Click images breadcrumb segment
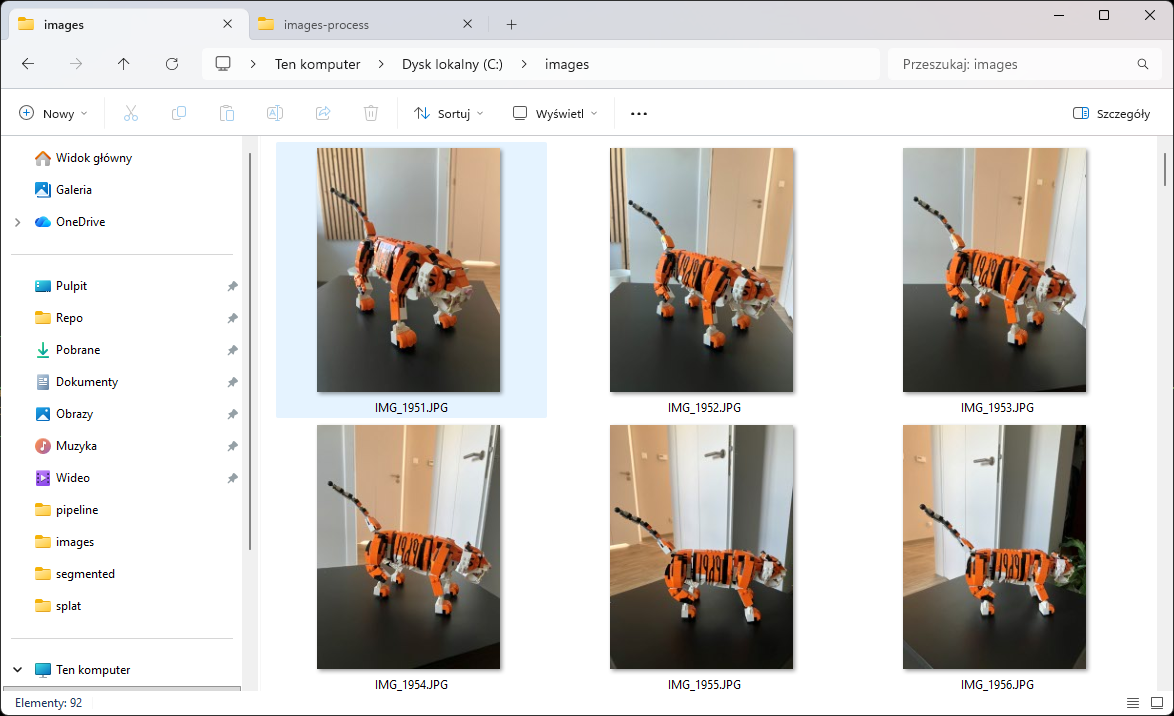 click(567, 64)
